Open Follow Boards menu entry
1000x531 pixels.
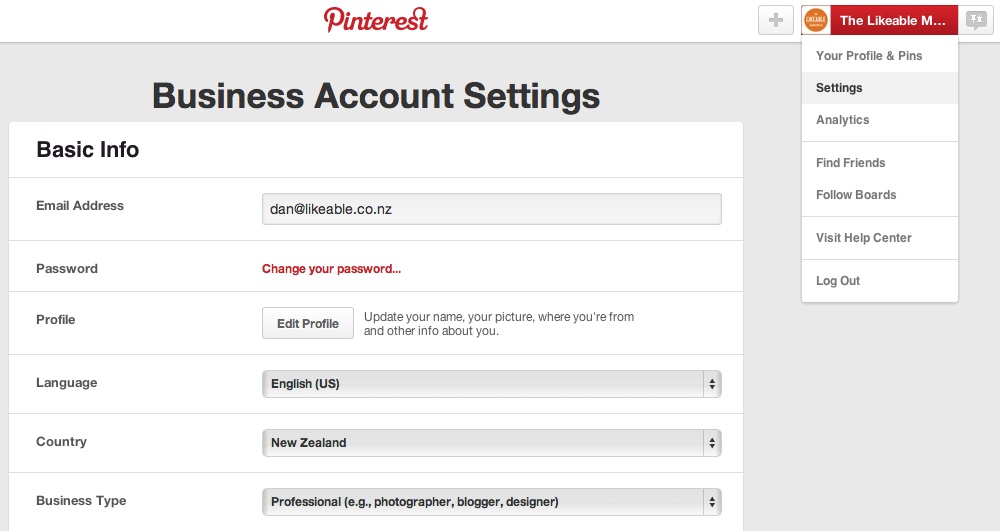(856, 194)
